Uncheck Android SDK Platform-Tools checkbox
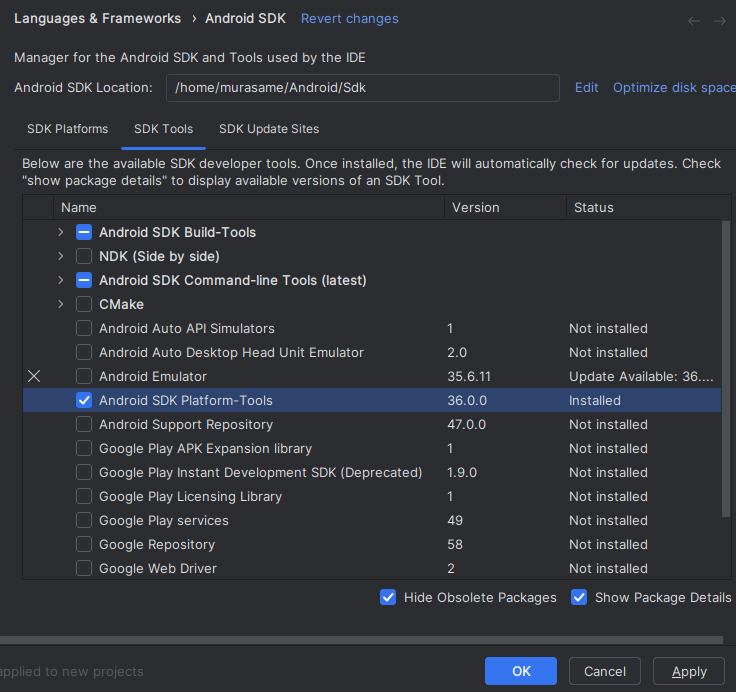The height and width of the screenshot is (692, 736). click(84, 400)
